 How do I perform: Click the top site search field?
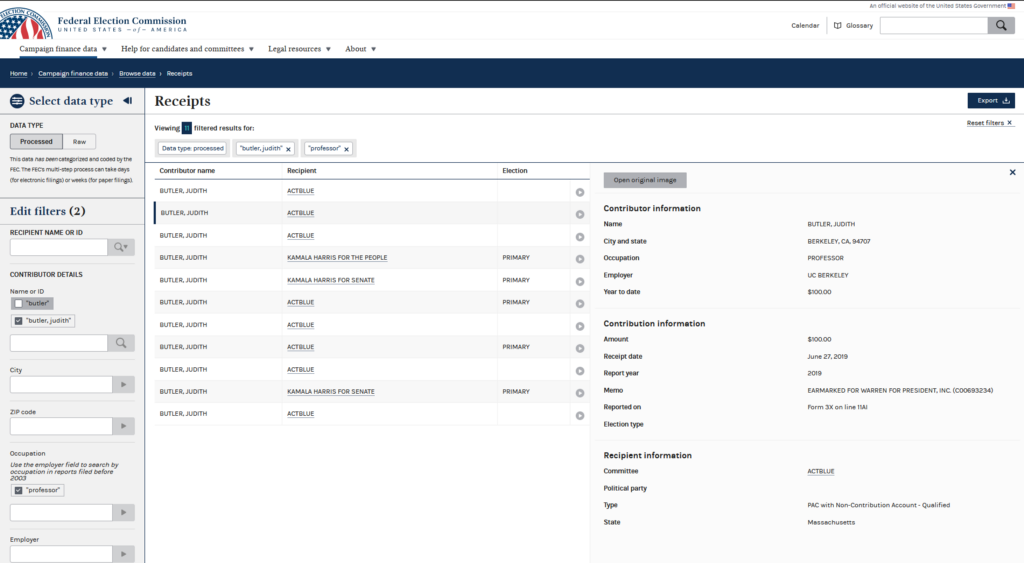point(934,25)
